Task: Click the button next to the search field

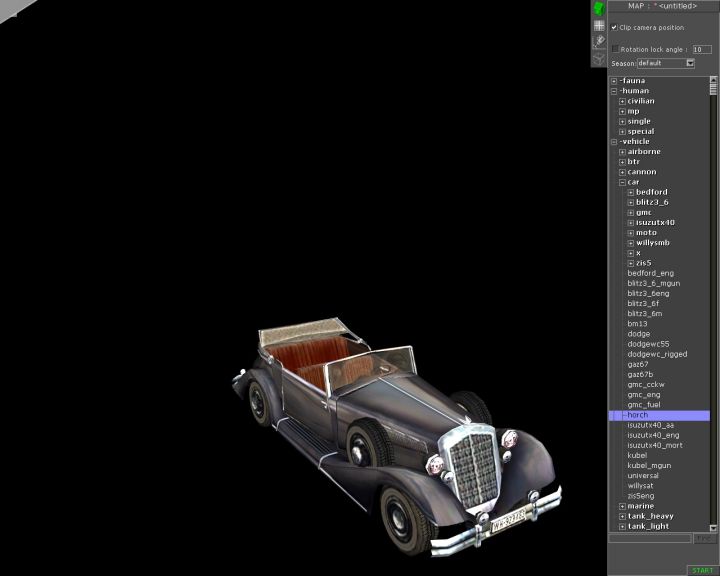Action: (x=705, y=539)
